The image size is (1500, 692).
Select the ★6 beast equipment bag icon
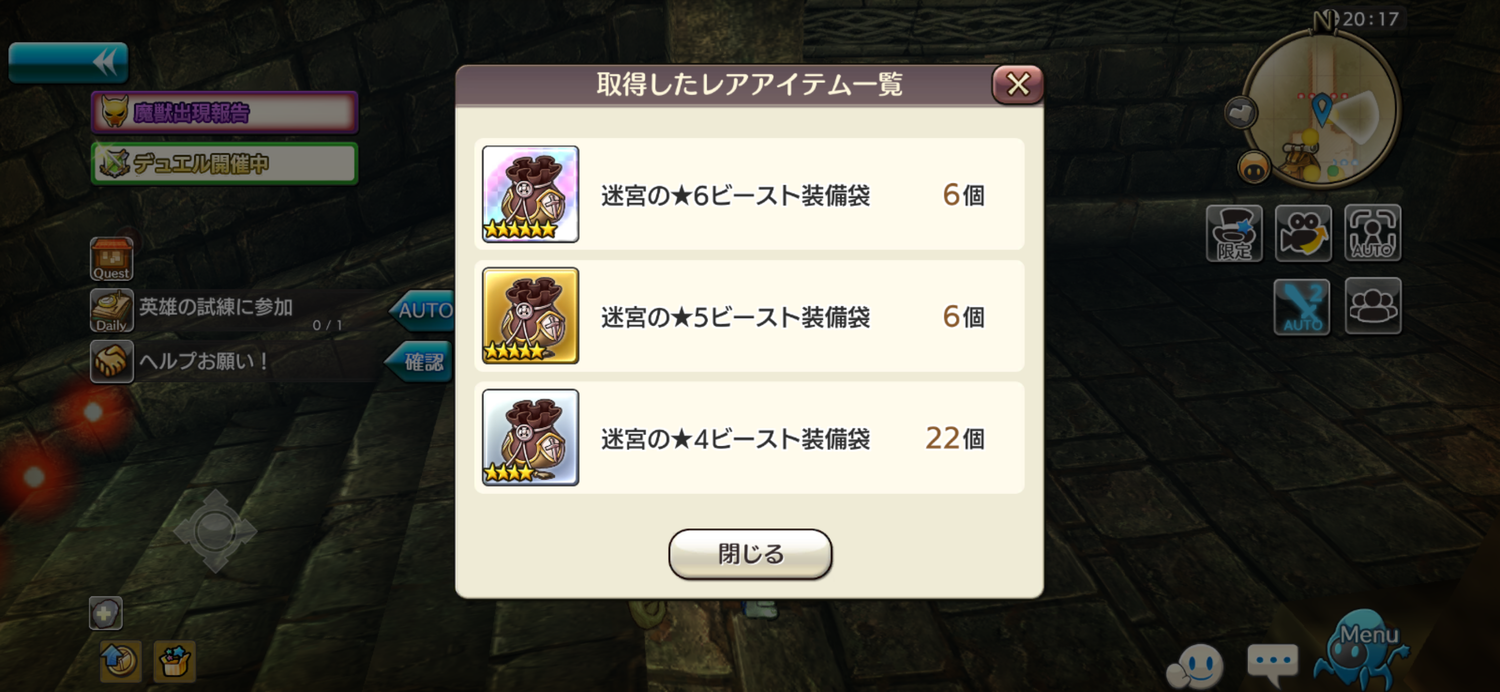click(531, 194)
